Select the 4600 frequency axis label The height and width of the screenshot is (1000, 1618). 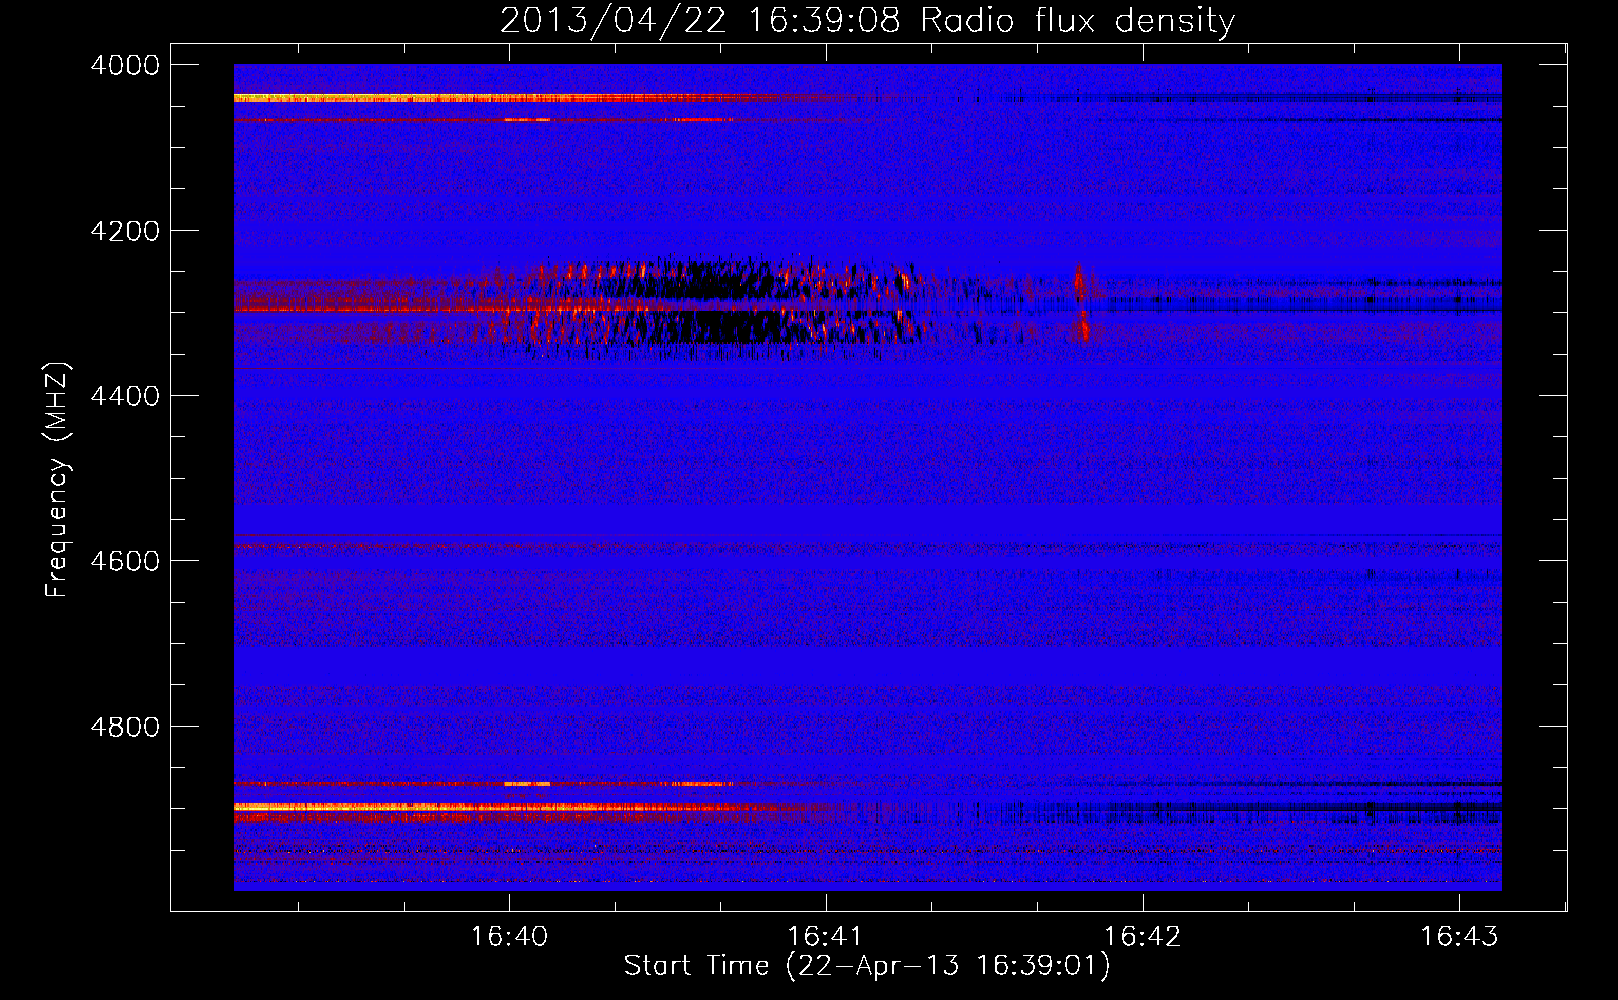125,561
